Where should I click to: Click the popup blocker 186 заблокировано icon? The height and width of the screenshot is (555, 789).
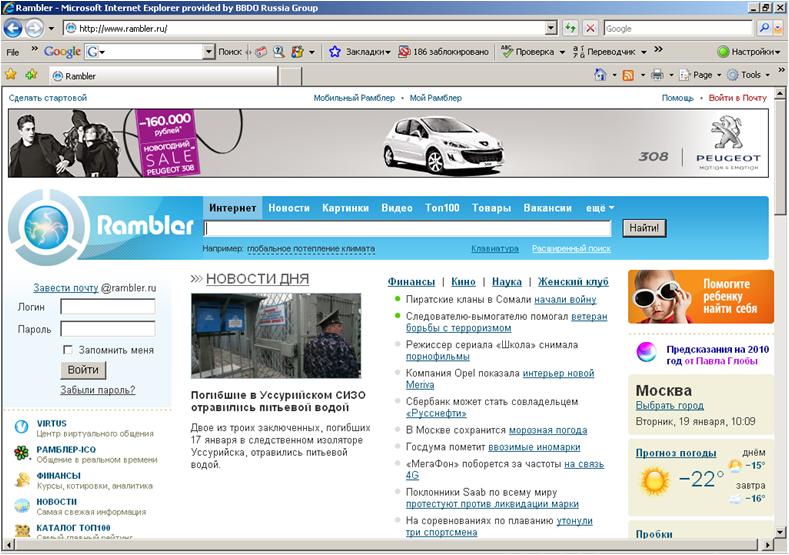pos(404,51)
